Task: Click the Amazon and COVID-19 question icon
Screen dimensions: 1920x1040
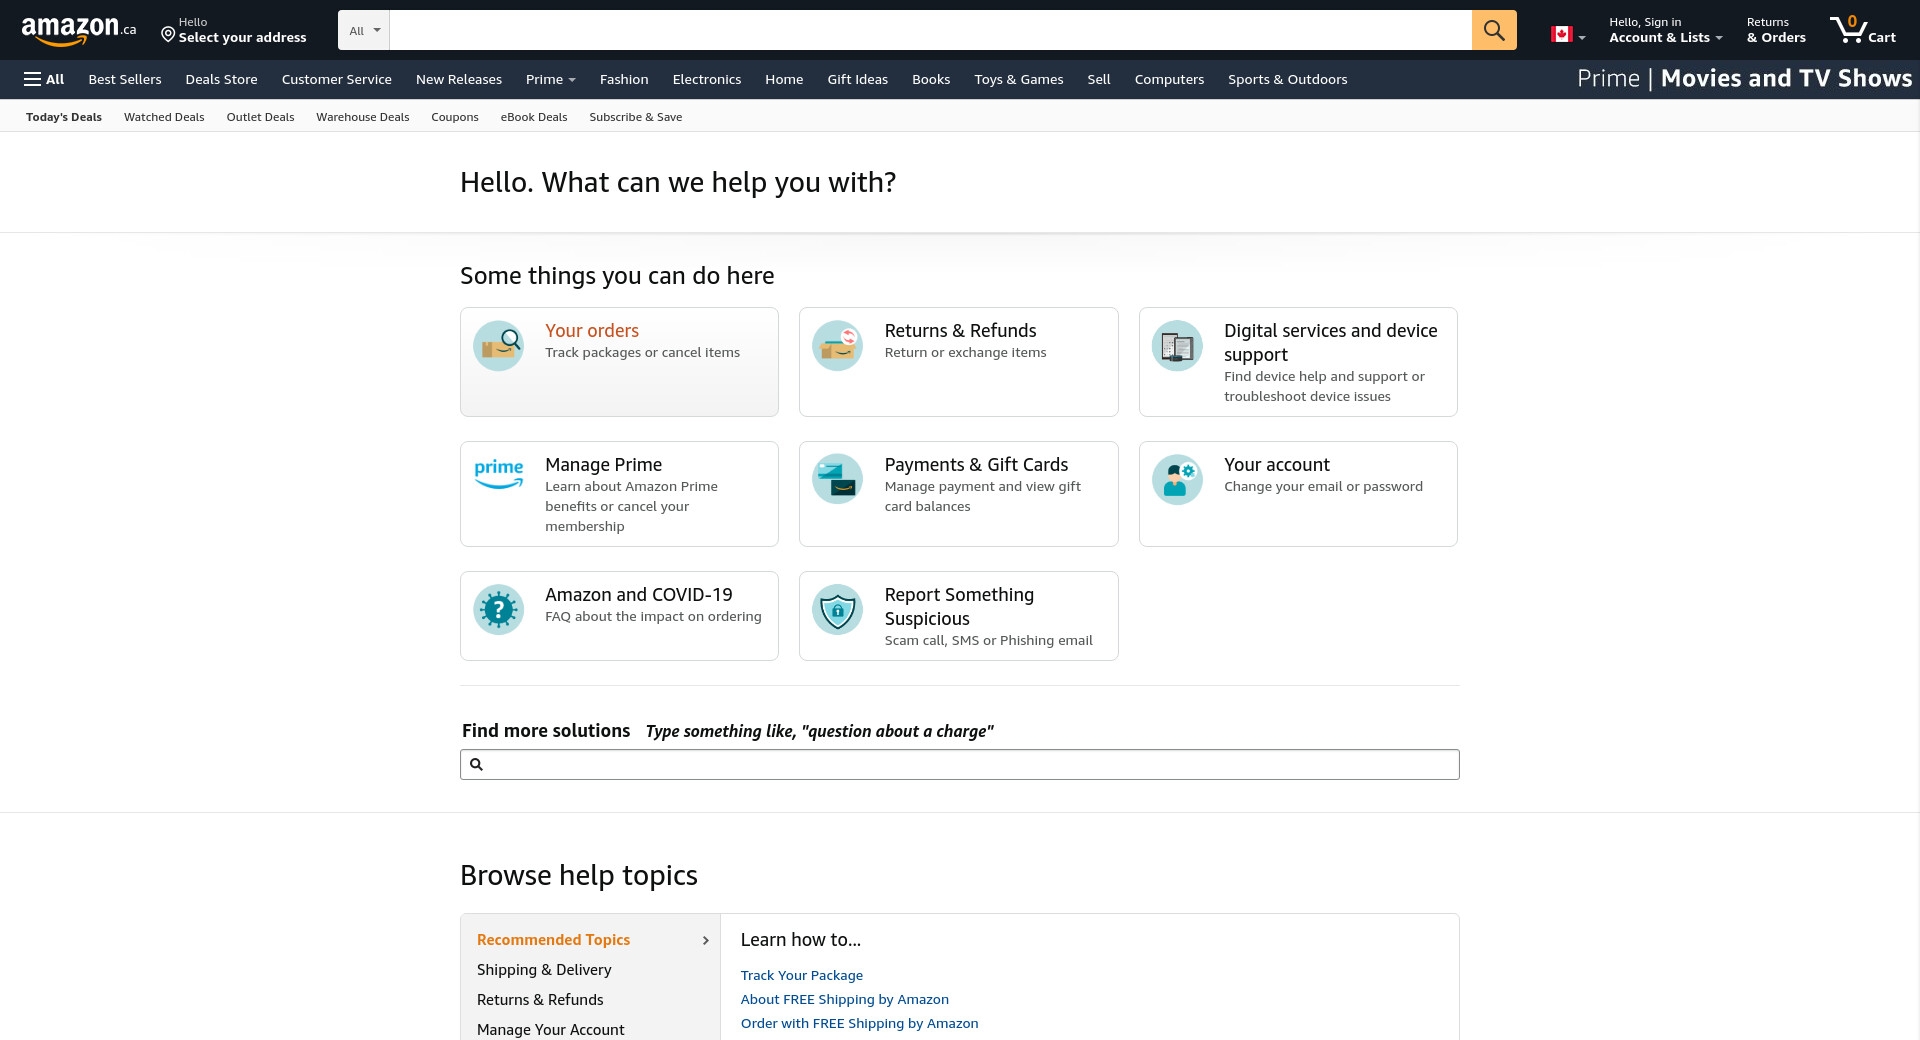Action: pos(498,610)
